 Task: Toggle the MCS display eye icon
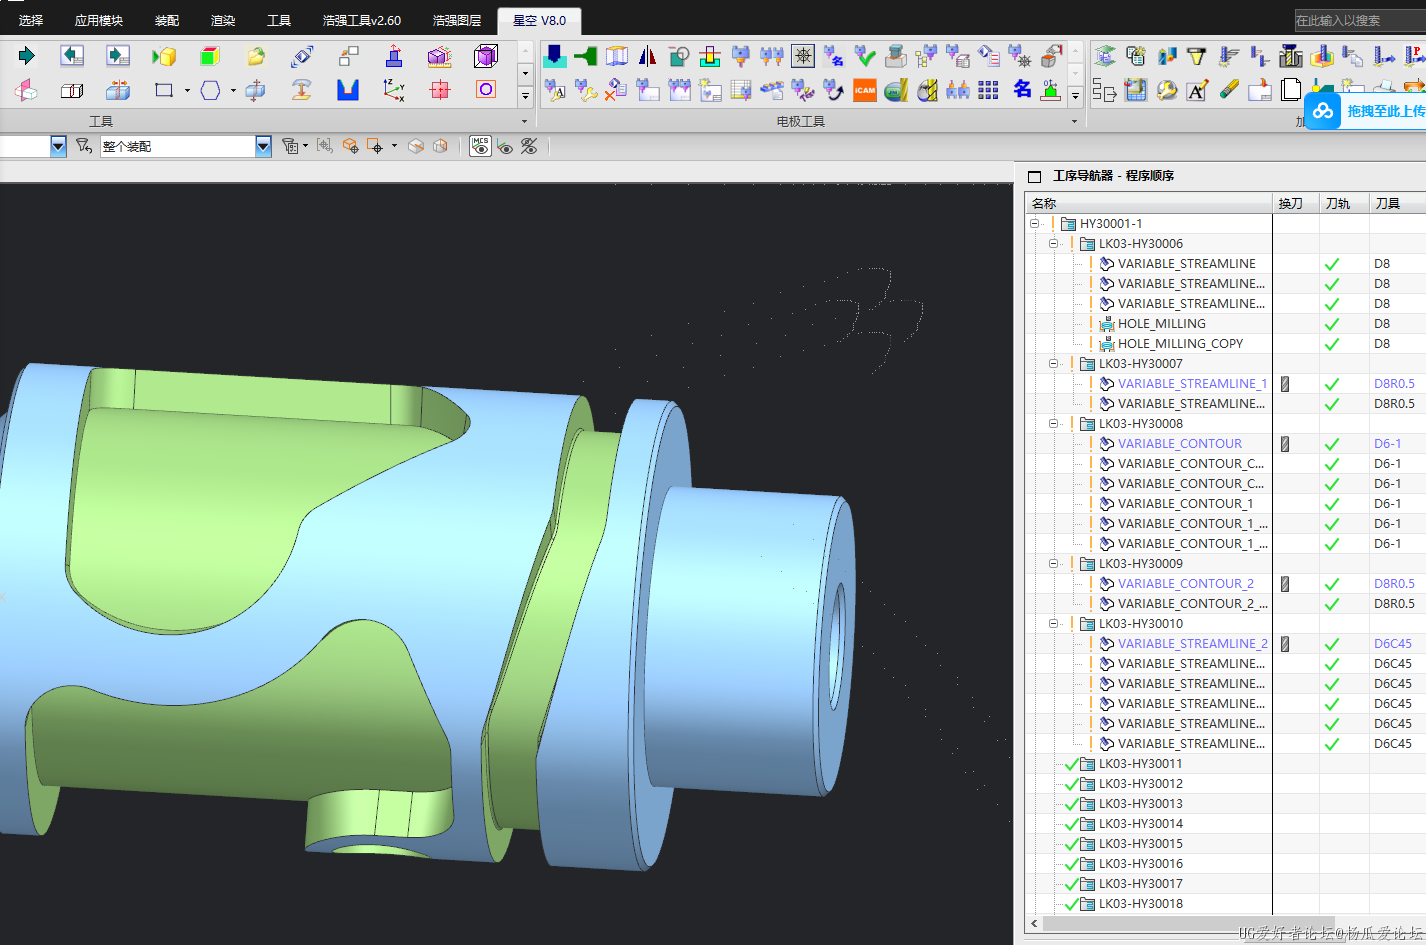[x=480, y=146]
